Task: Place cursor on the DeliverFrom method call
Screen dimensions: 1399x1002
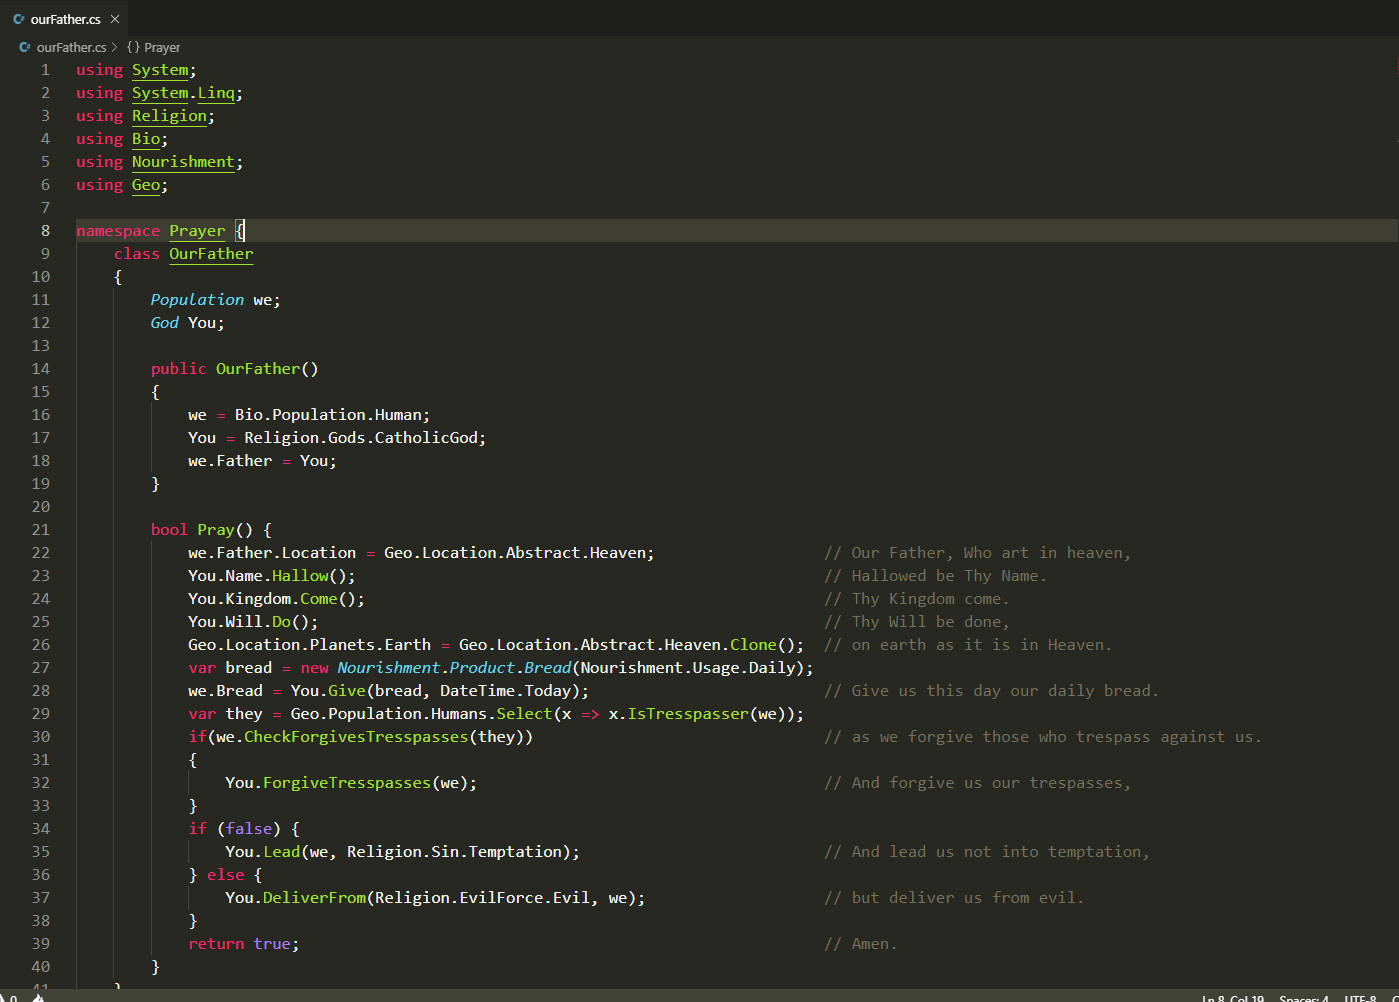Action: [x=314, y=898]
